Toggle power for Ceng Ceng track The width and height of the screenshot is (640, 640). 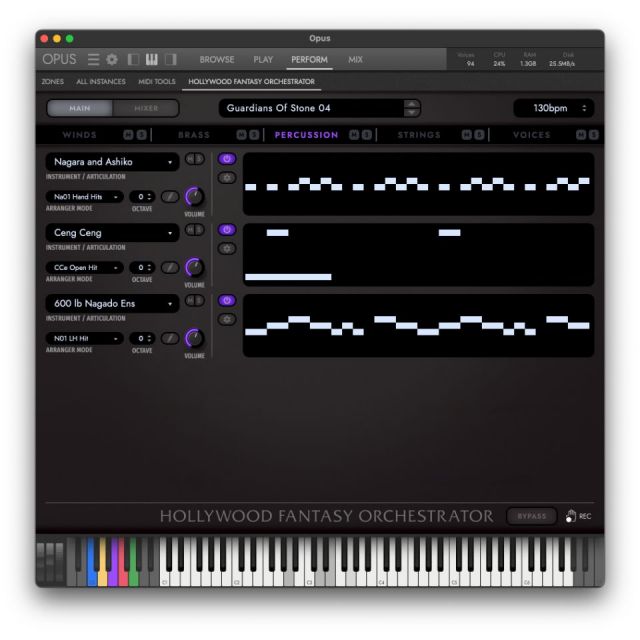[227, 229]
